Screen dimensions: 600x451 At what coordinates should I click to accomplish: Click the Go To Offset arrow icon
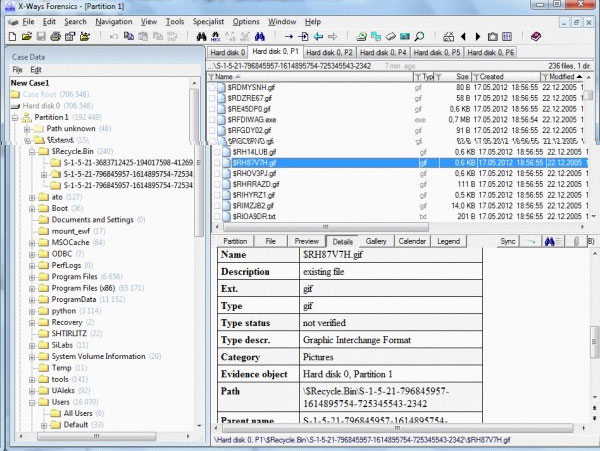(289, 37)
